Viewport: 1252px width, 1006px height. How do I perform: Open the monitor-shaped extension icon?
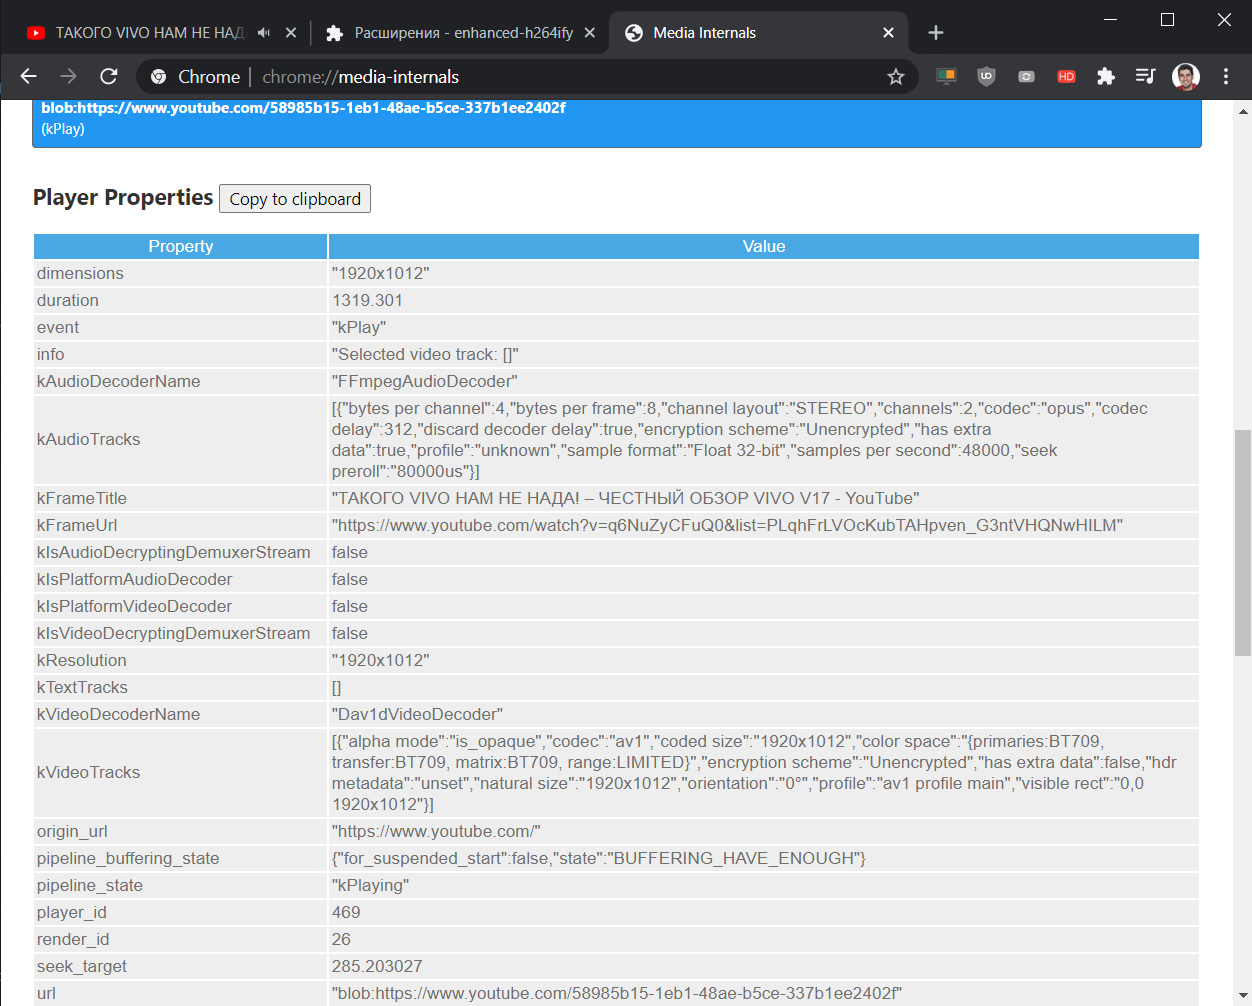click(946, 76)
